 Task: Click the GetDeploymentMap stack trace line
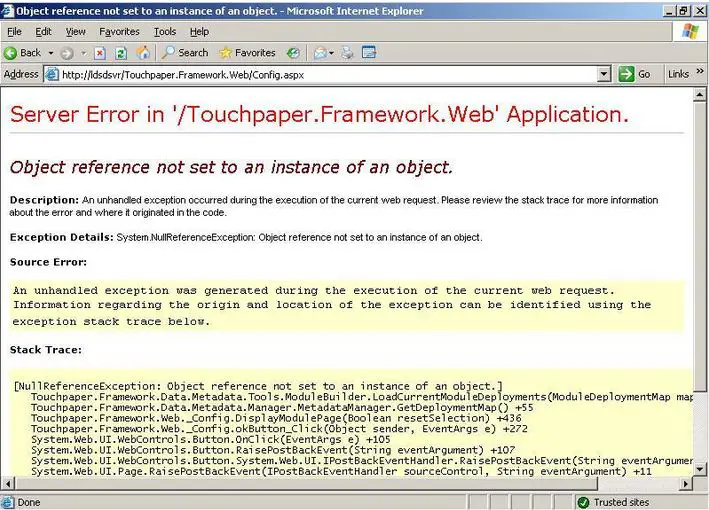[x=282, y=407]
